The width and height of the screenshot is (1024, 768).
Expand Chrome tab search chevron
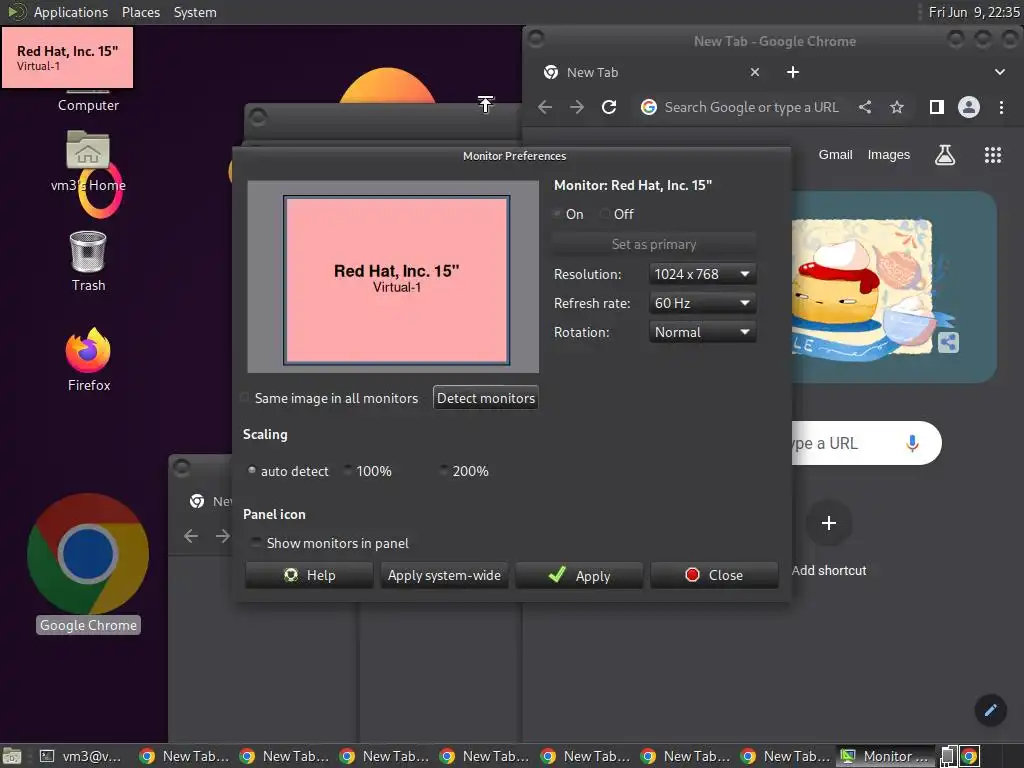click(x=999, y=72)
